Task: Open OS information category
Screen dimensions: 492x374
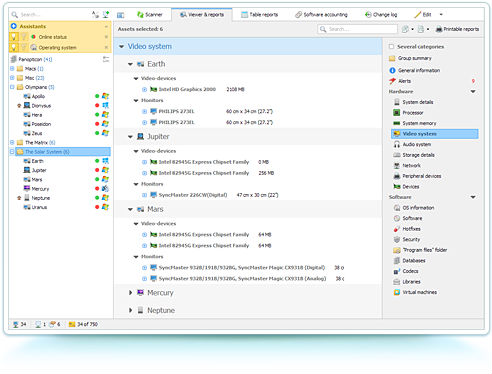Action: click(414, 208)
